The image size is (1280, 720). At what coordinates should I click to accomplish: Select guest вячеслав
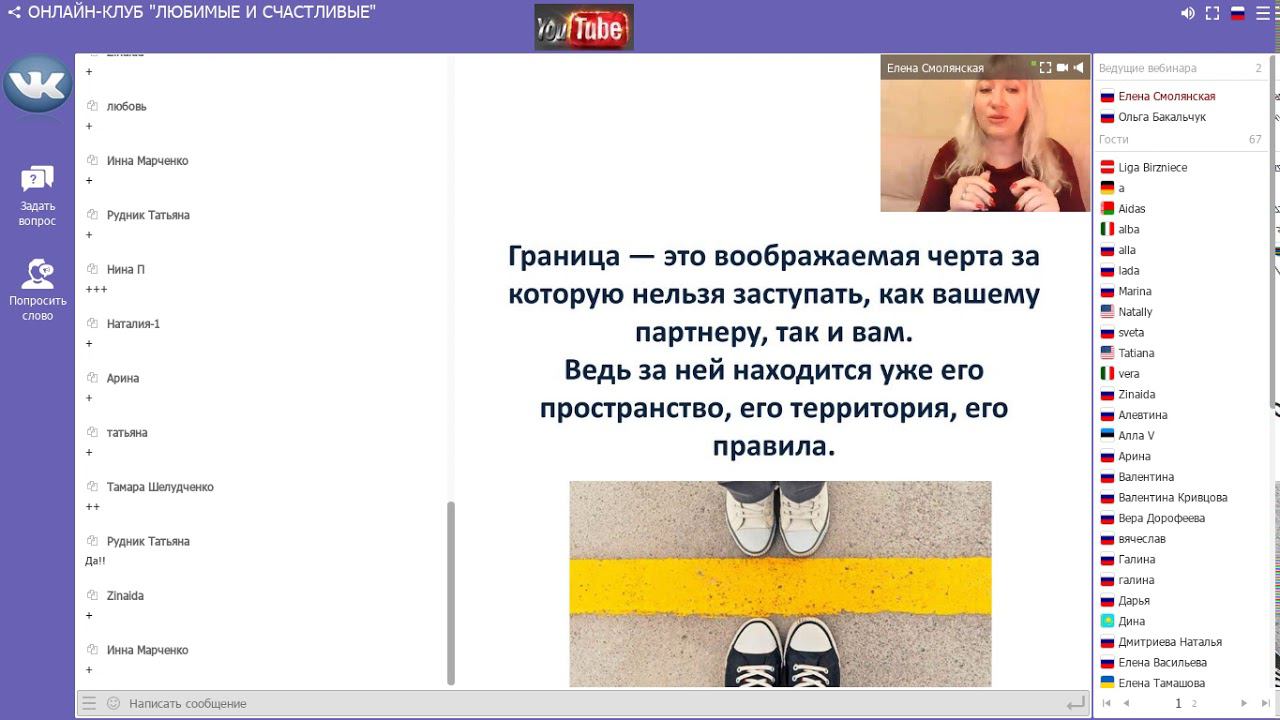point(1142,539)
